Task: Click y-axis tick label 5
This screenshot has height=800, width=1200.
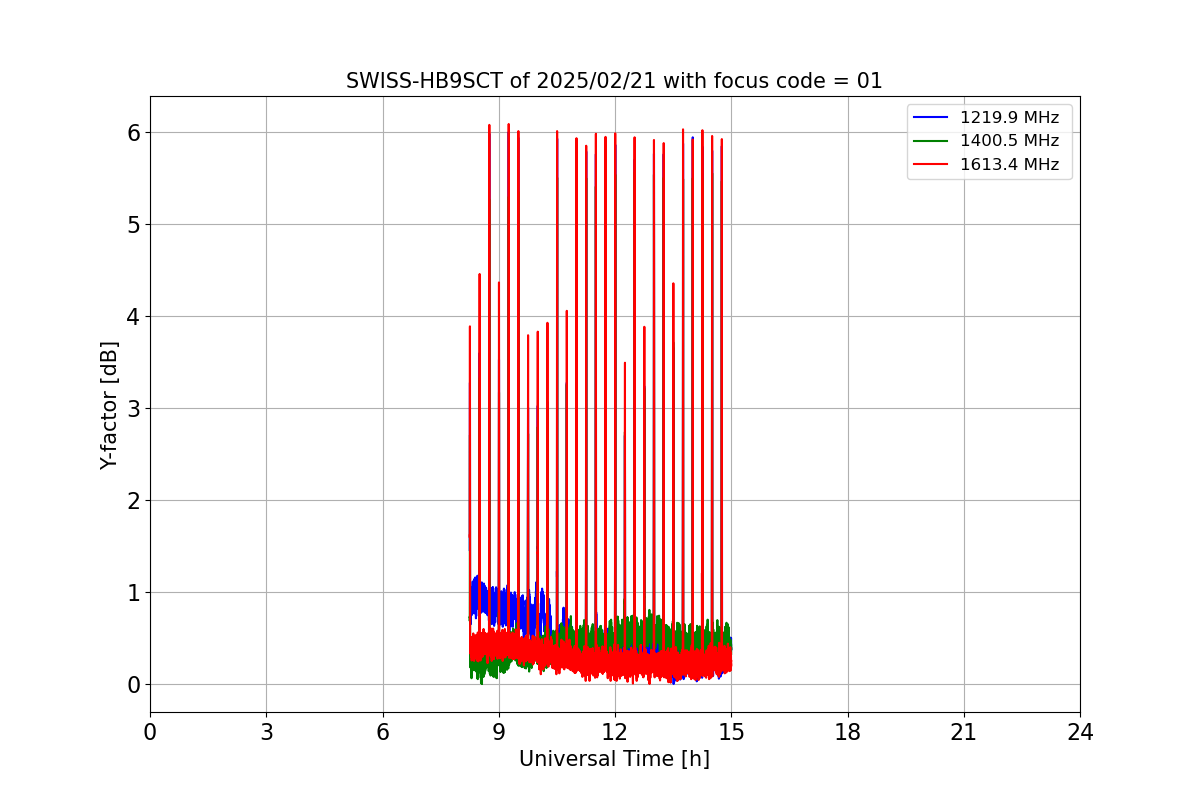Action: [133, 224]
